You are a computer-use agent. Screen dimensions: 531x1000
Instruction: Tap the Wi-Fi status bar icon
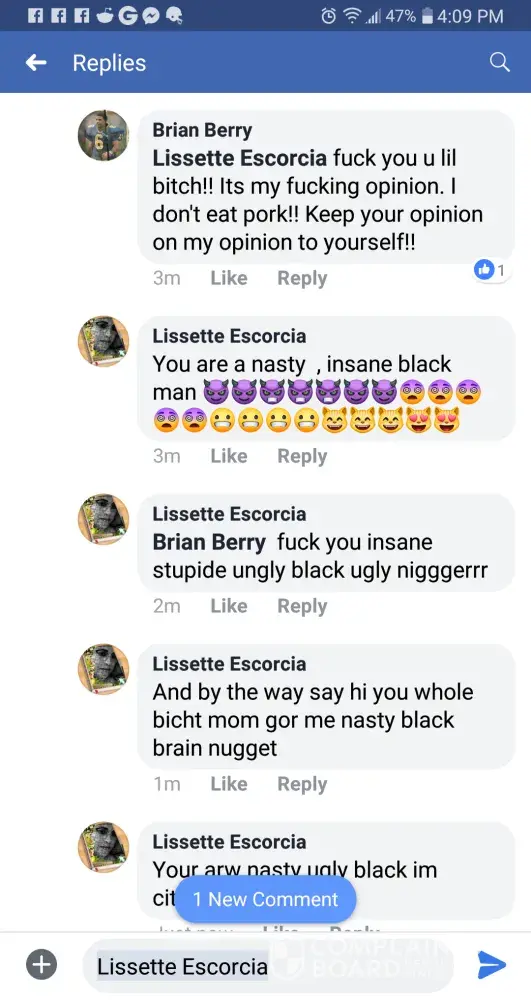[351, 16]
